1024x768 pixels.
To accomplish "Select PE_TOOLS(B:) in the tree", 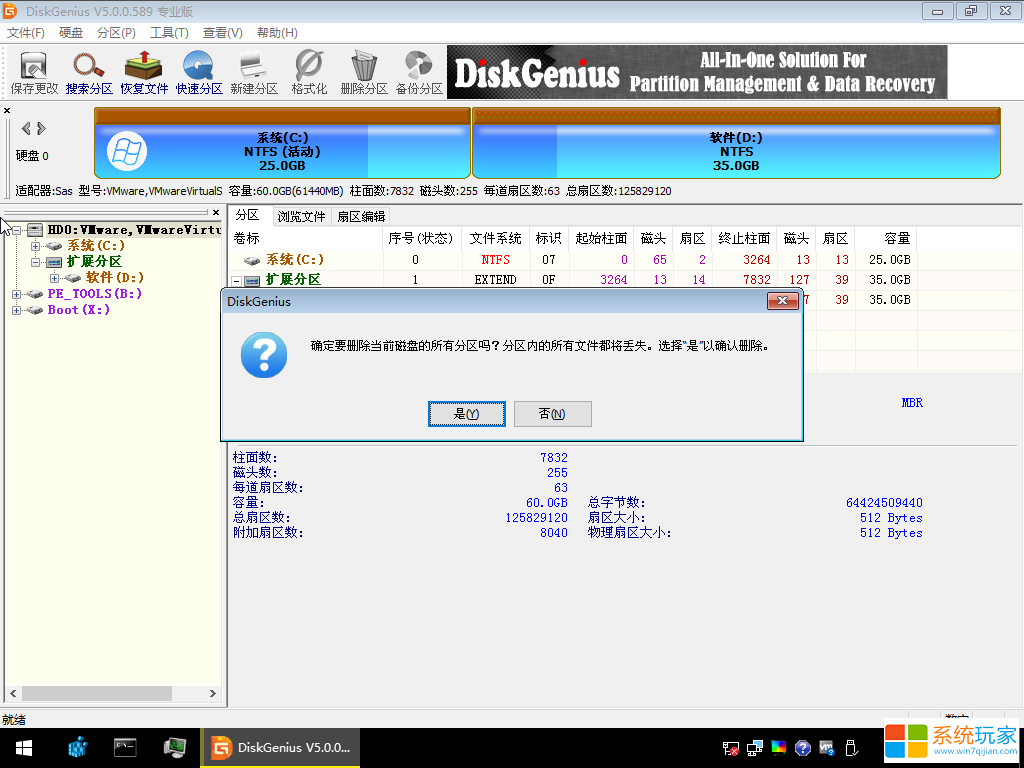I will pyautogui.click(x=95, y=294).
